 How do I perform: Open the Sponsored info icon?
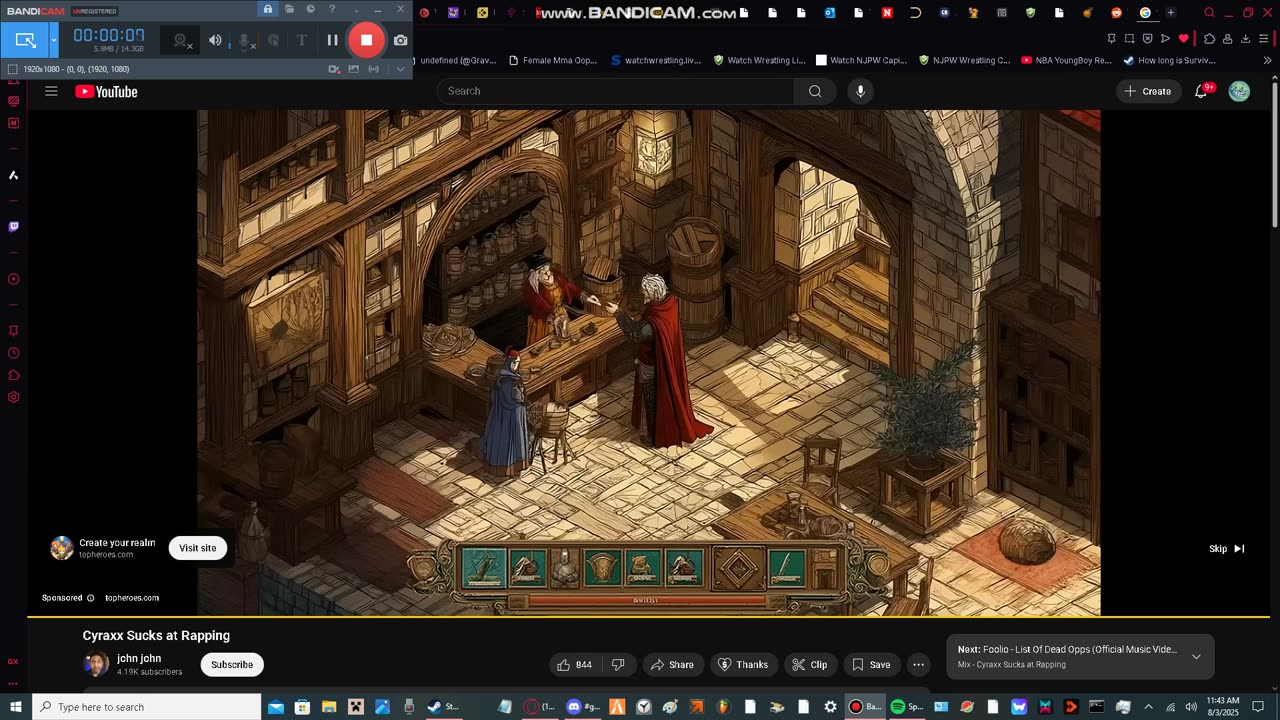tap(90, 598)
